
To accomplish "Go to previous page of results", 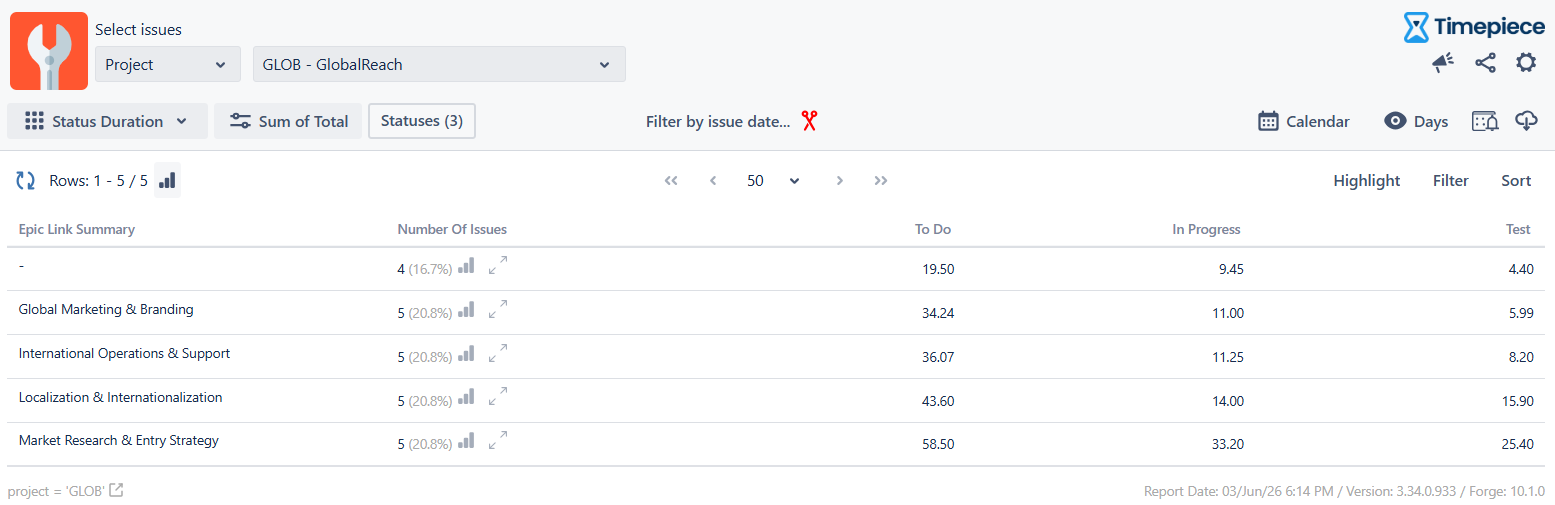I will (x=713, y=181).
